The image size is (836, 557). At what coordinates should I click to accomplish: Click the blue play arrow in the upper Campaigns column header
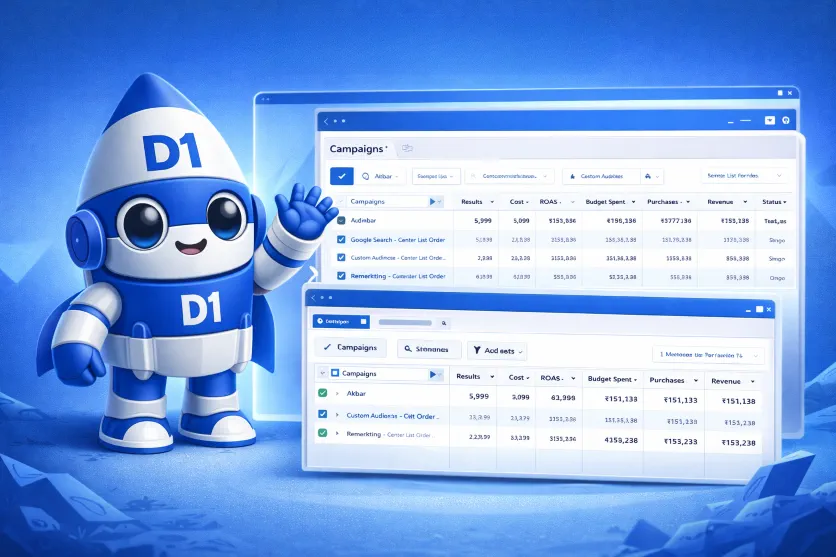pos(432,201)
